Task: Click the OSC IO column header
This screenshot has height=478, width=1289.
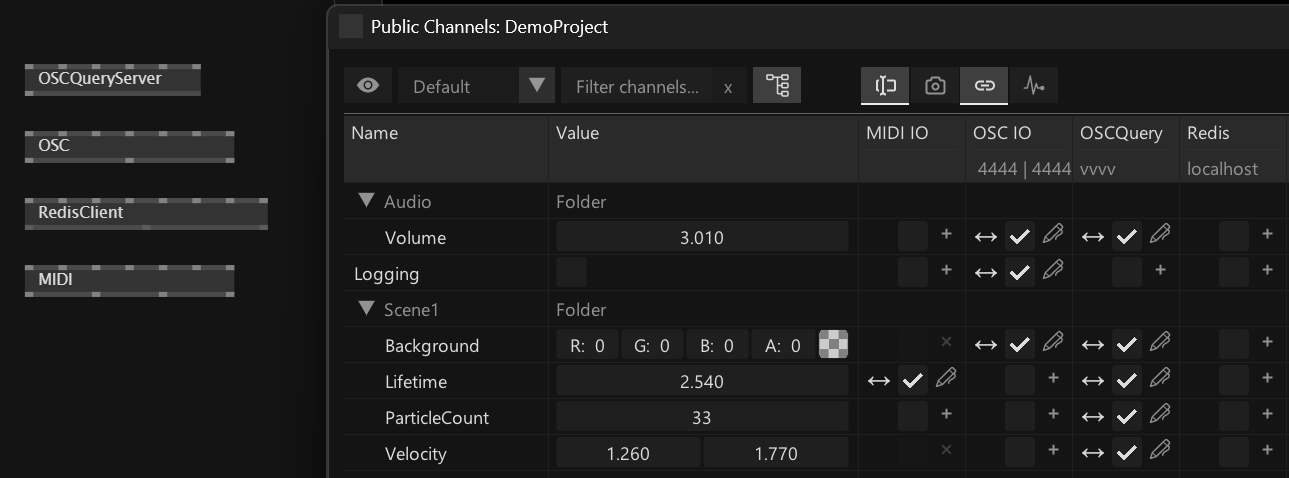Action: coord(1001,133)
